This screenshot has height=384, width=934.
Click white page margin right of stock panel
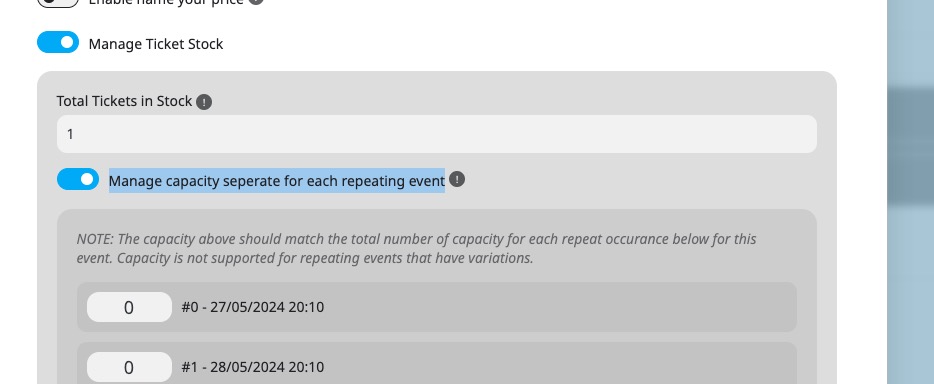(x=862, y=226)
